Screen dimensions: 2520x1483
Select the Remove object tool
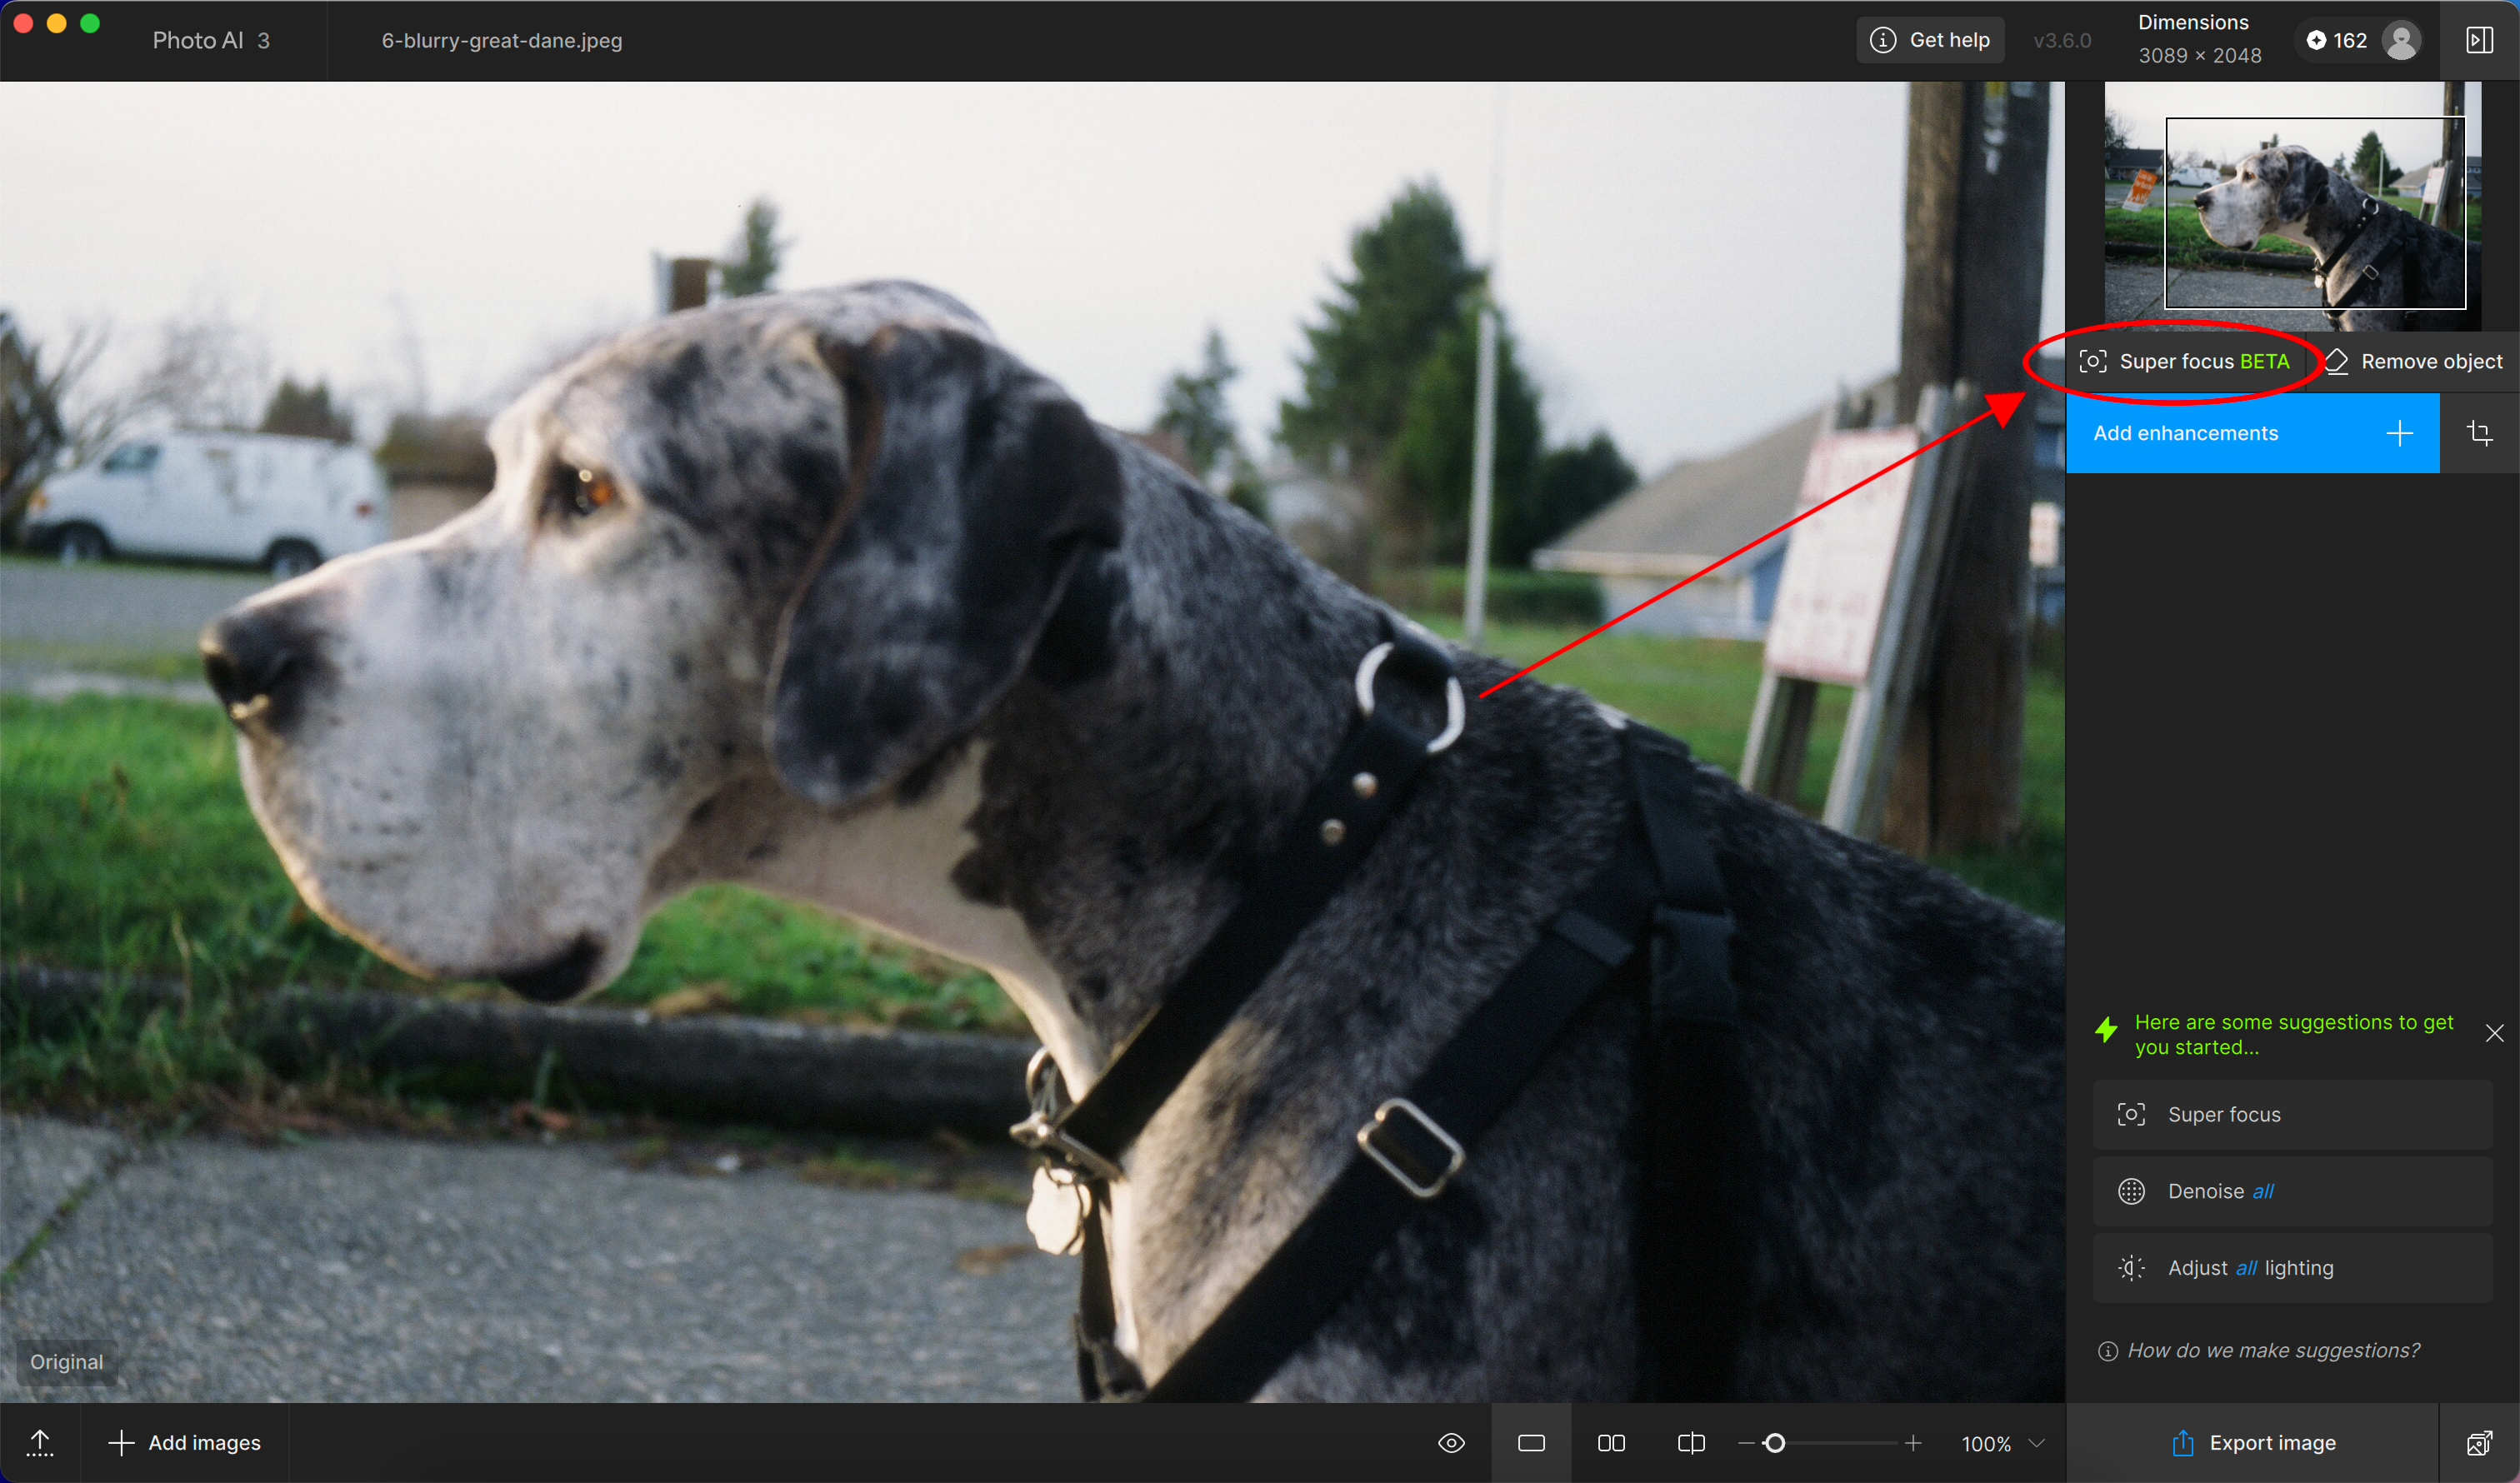point(2414,361)
